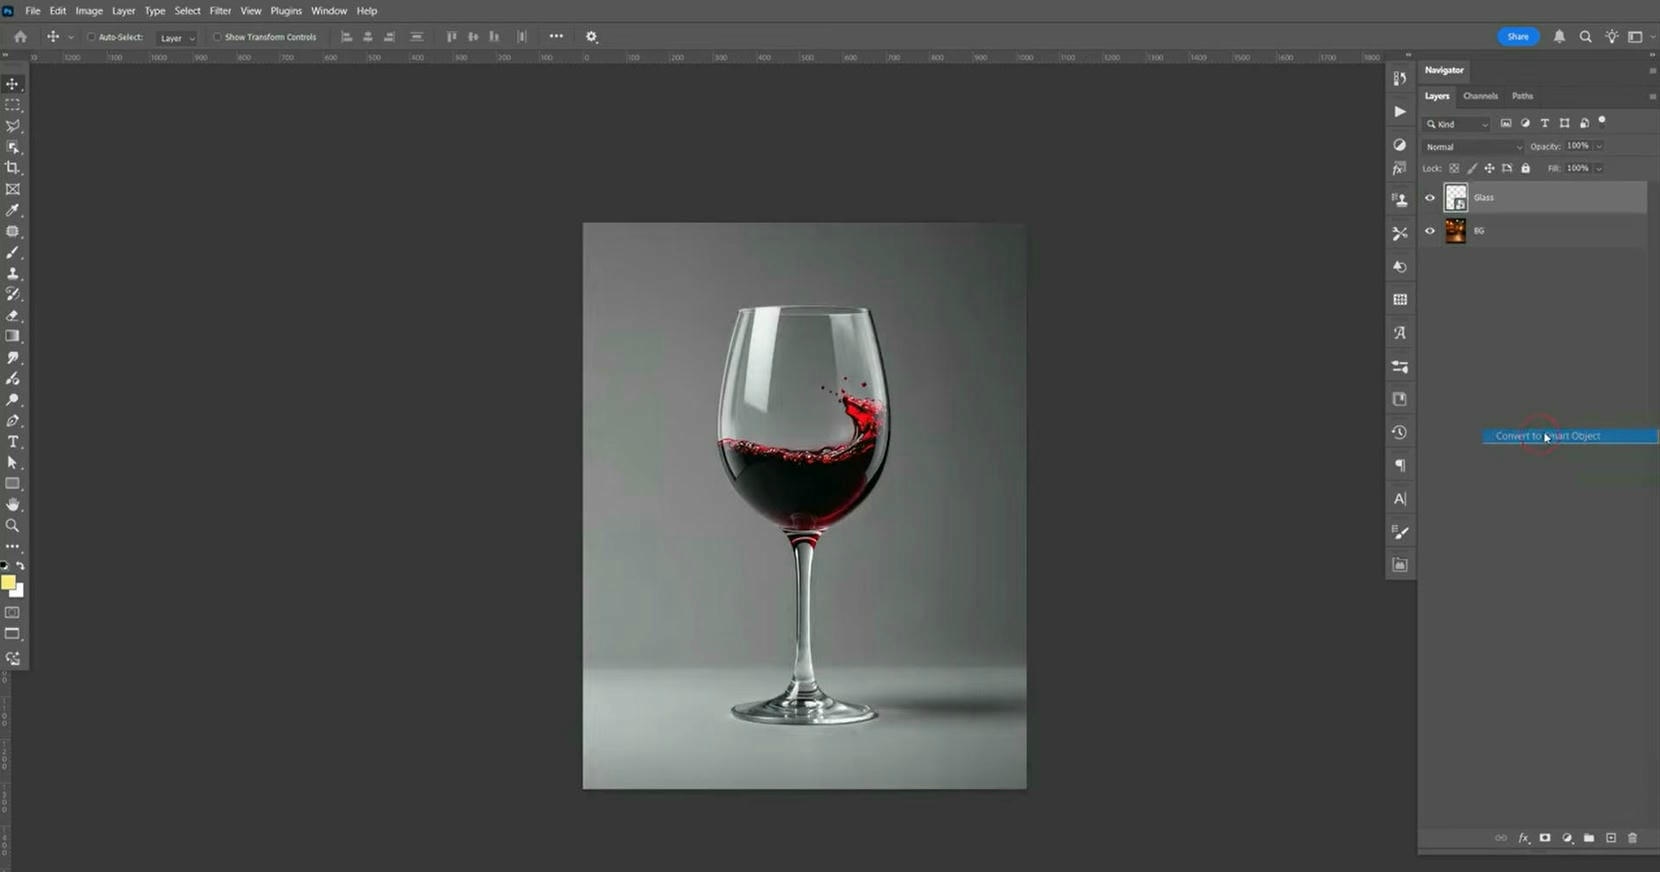1660x872 pixels.
Task: Select the Eraser tool
Action: pos(13,315)
